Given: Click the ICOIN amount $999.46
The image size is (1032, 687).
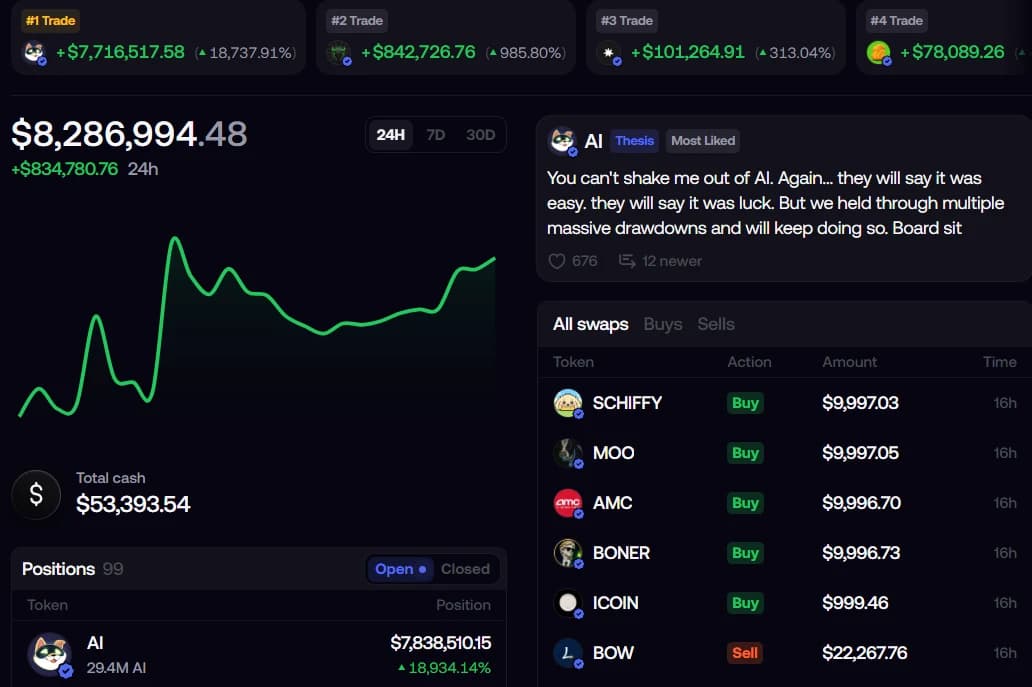Looking at the screenshot, I should 855,603.
